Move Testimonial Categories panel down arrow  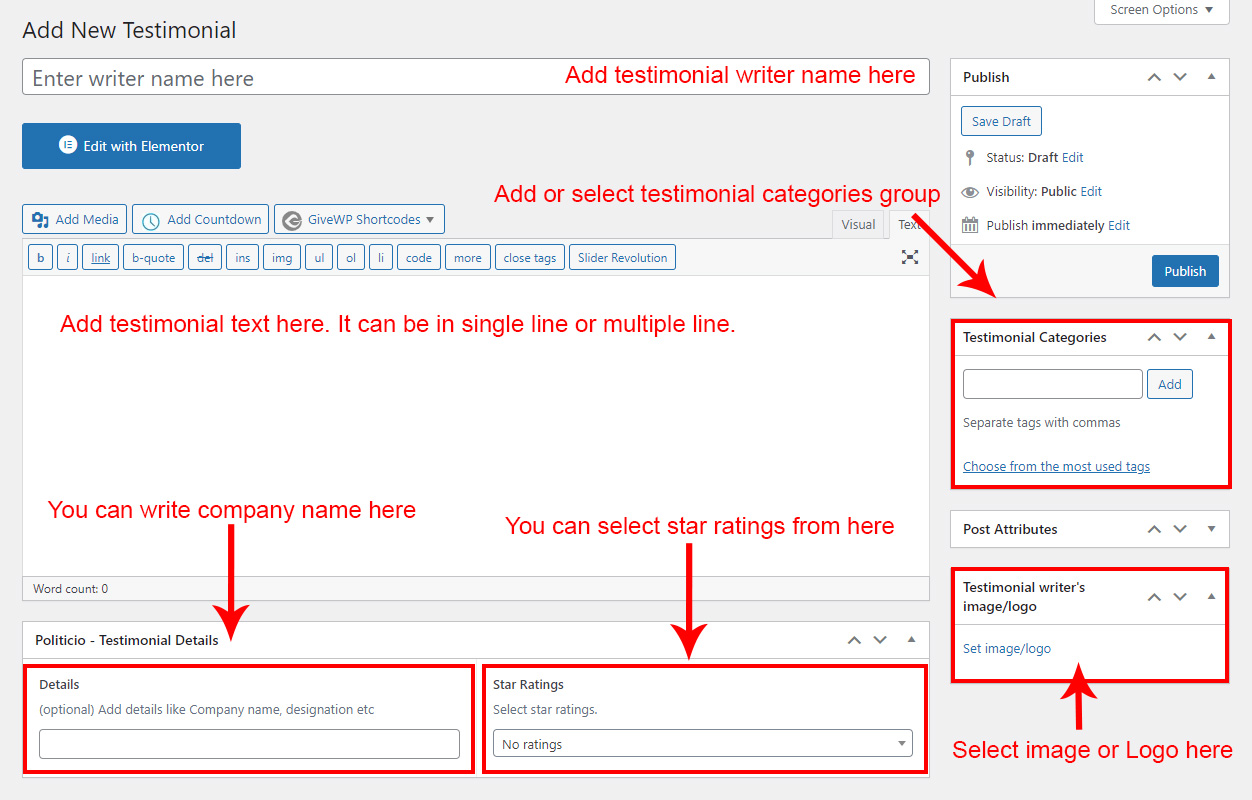[x=1180, y=337]
